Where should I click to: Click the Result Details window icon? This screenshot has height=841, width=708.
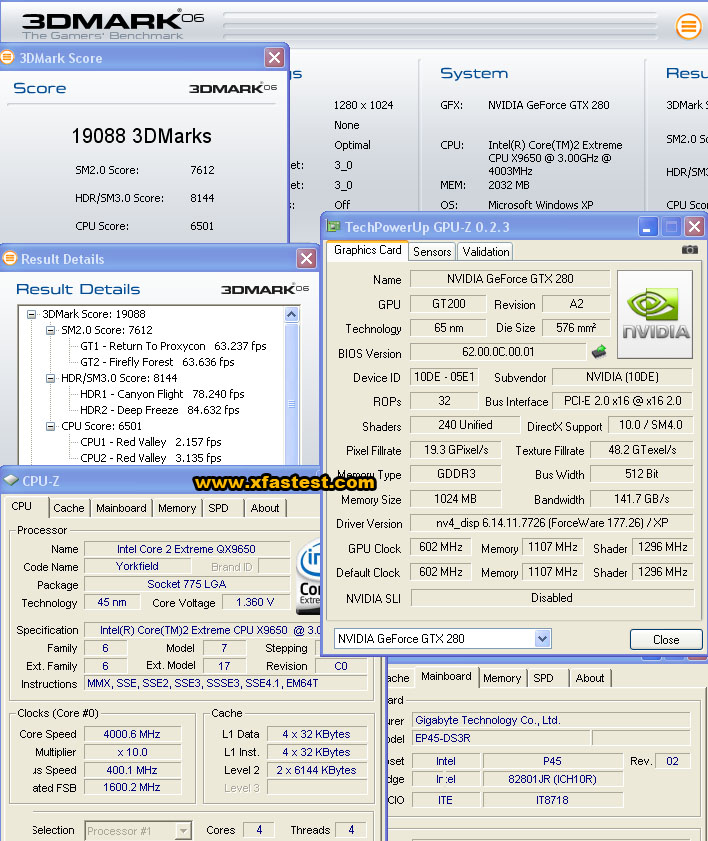point(8,258)
